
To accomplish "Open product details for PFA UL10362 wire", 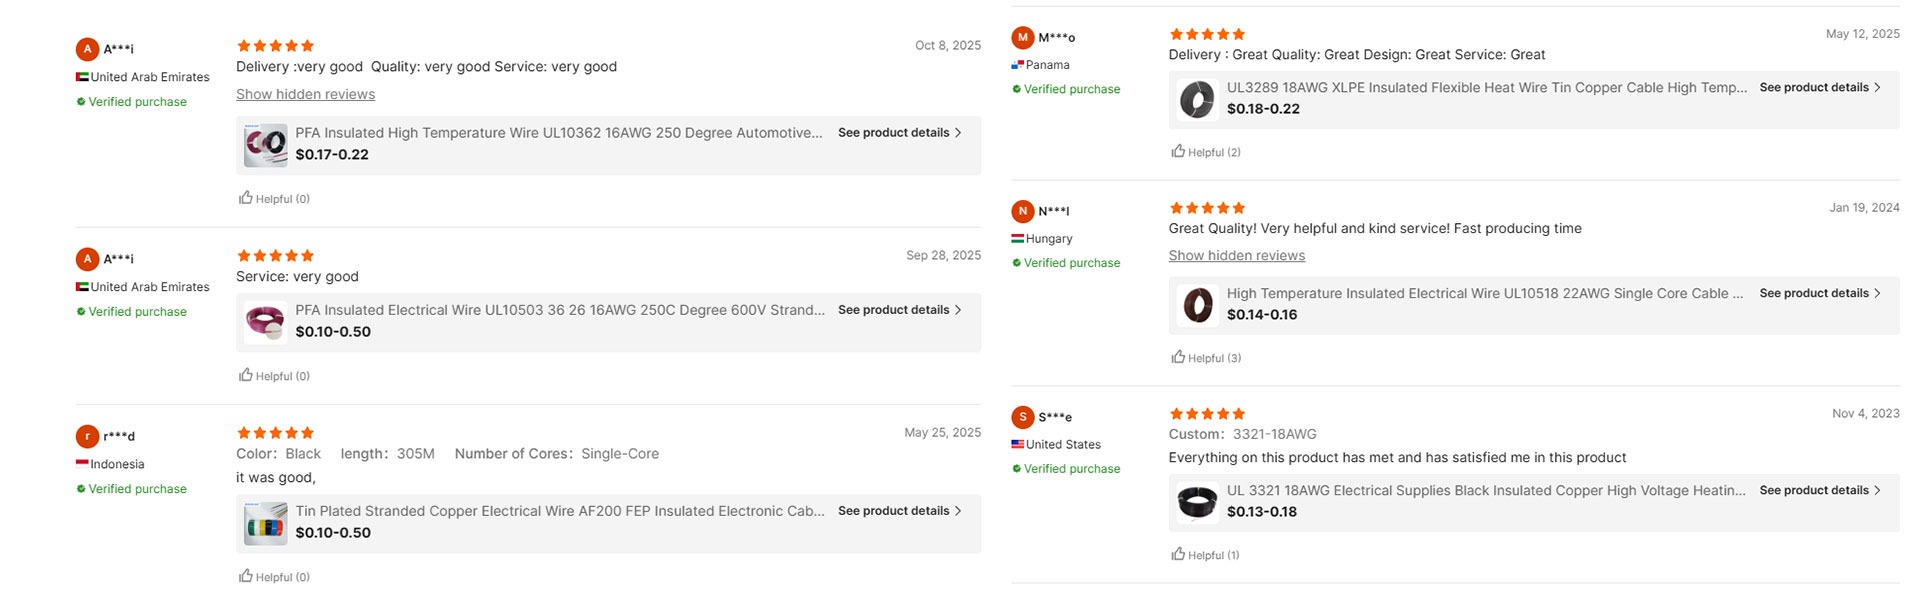I will 899,133.
